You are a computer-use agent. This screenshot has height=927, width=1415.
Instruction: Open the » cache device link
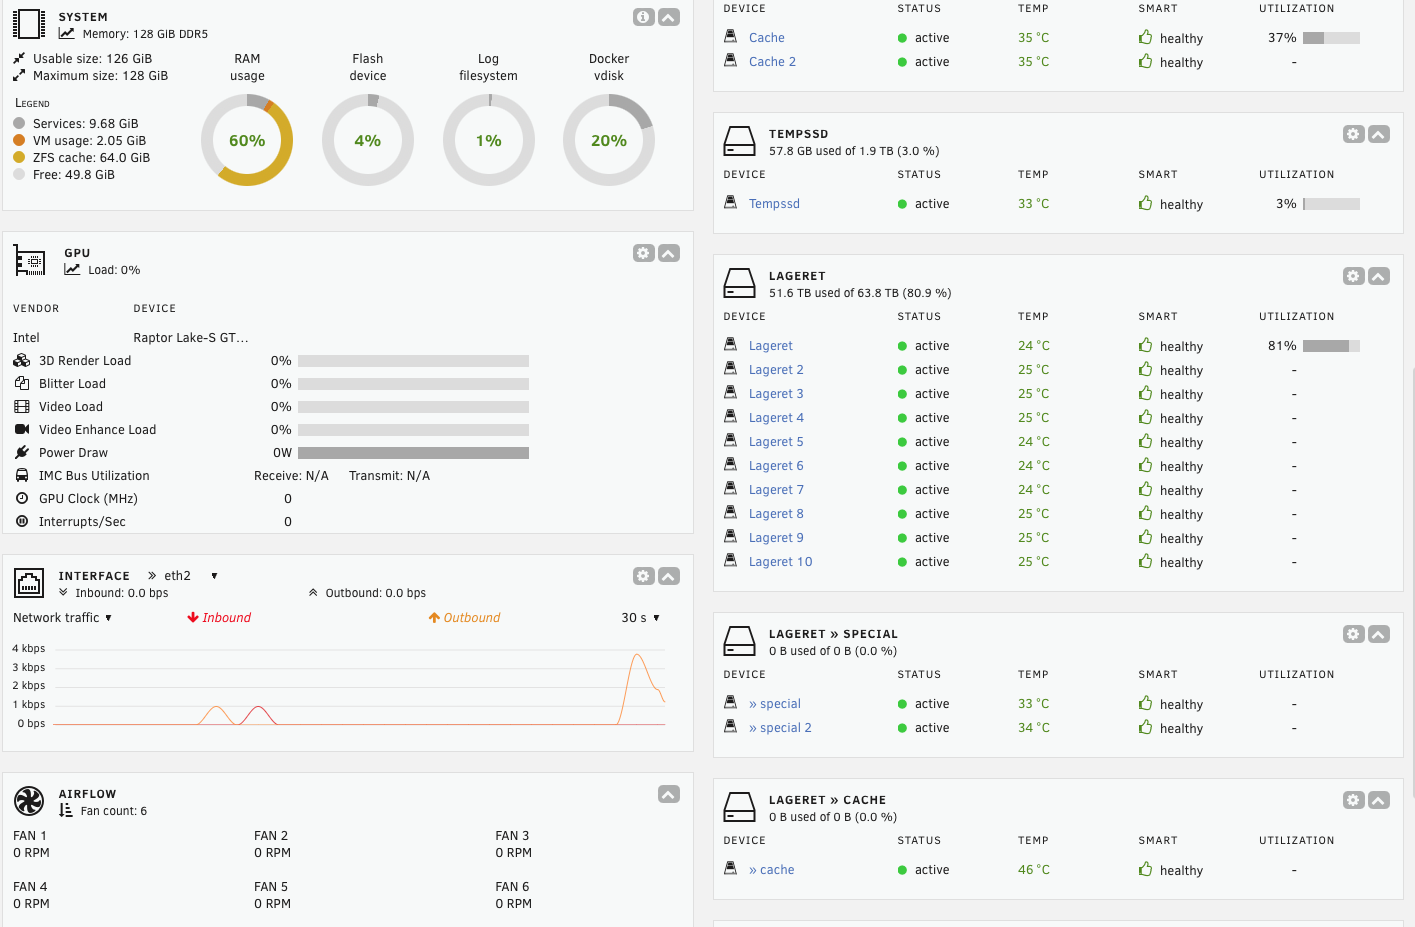tap(772, 870)
